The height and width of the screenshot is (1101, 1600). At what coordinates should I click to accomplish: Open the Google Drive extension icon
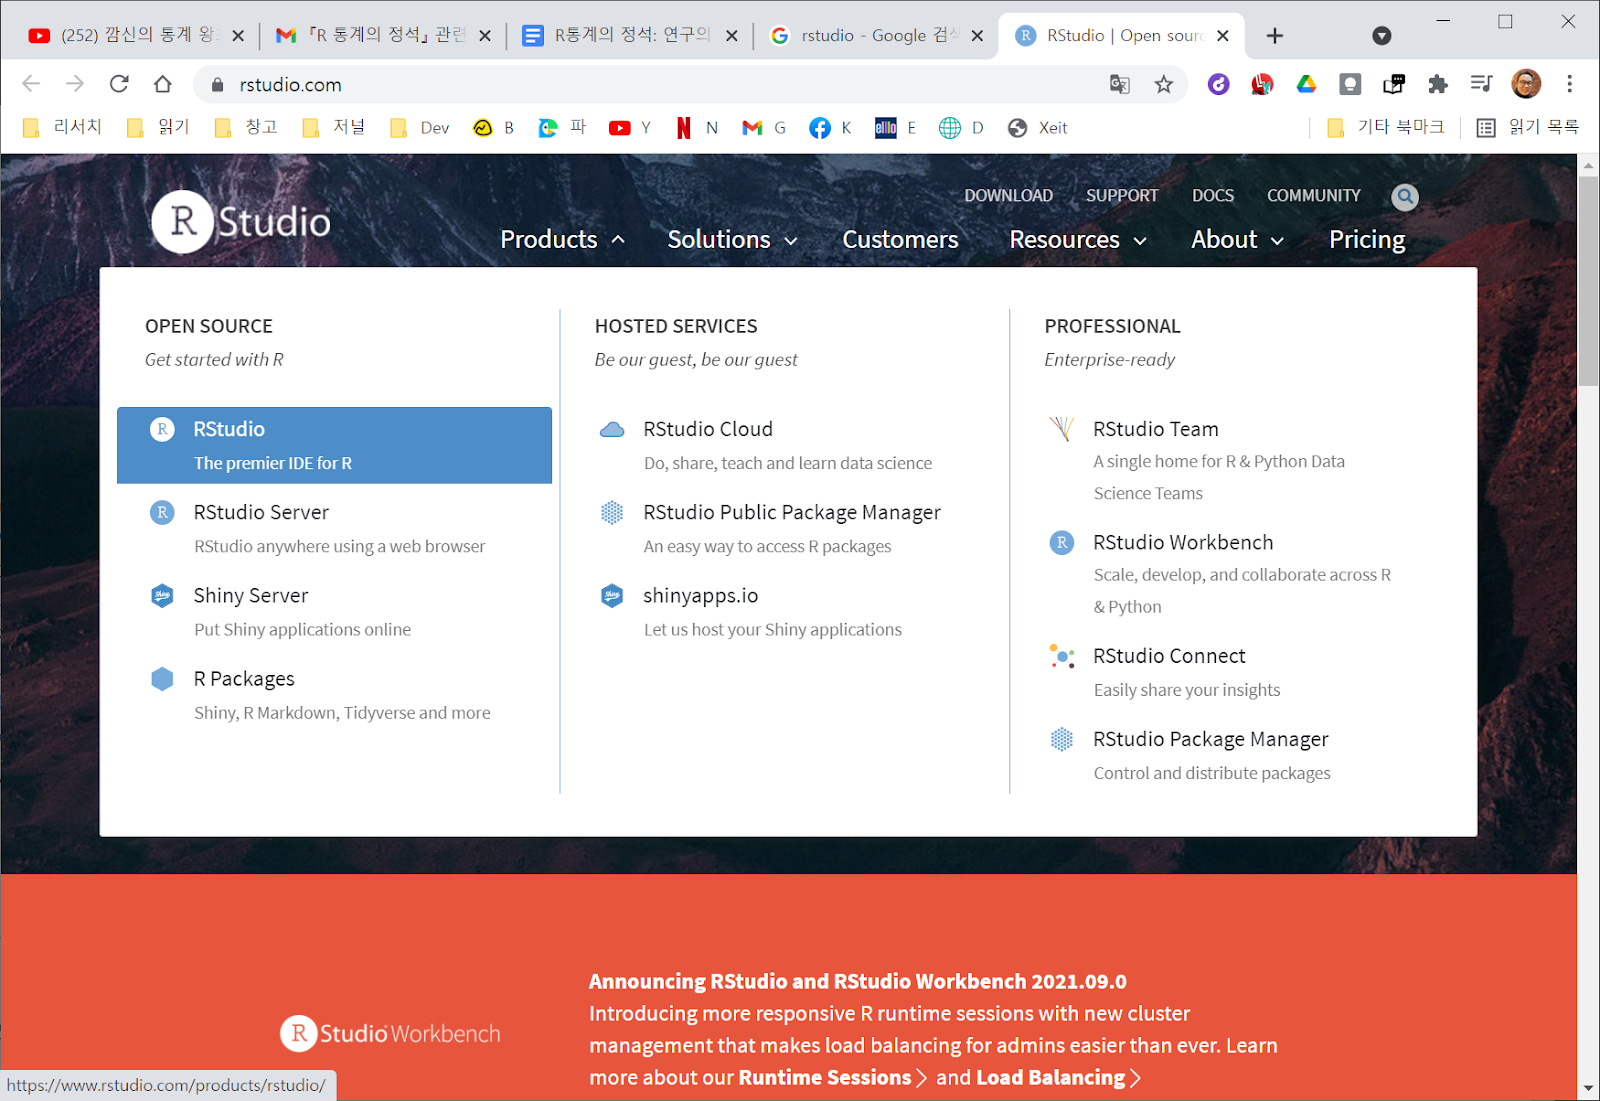(x=1306, y=85)
